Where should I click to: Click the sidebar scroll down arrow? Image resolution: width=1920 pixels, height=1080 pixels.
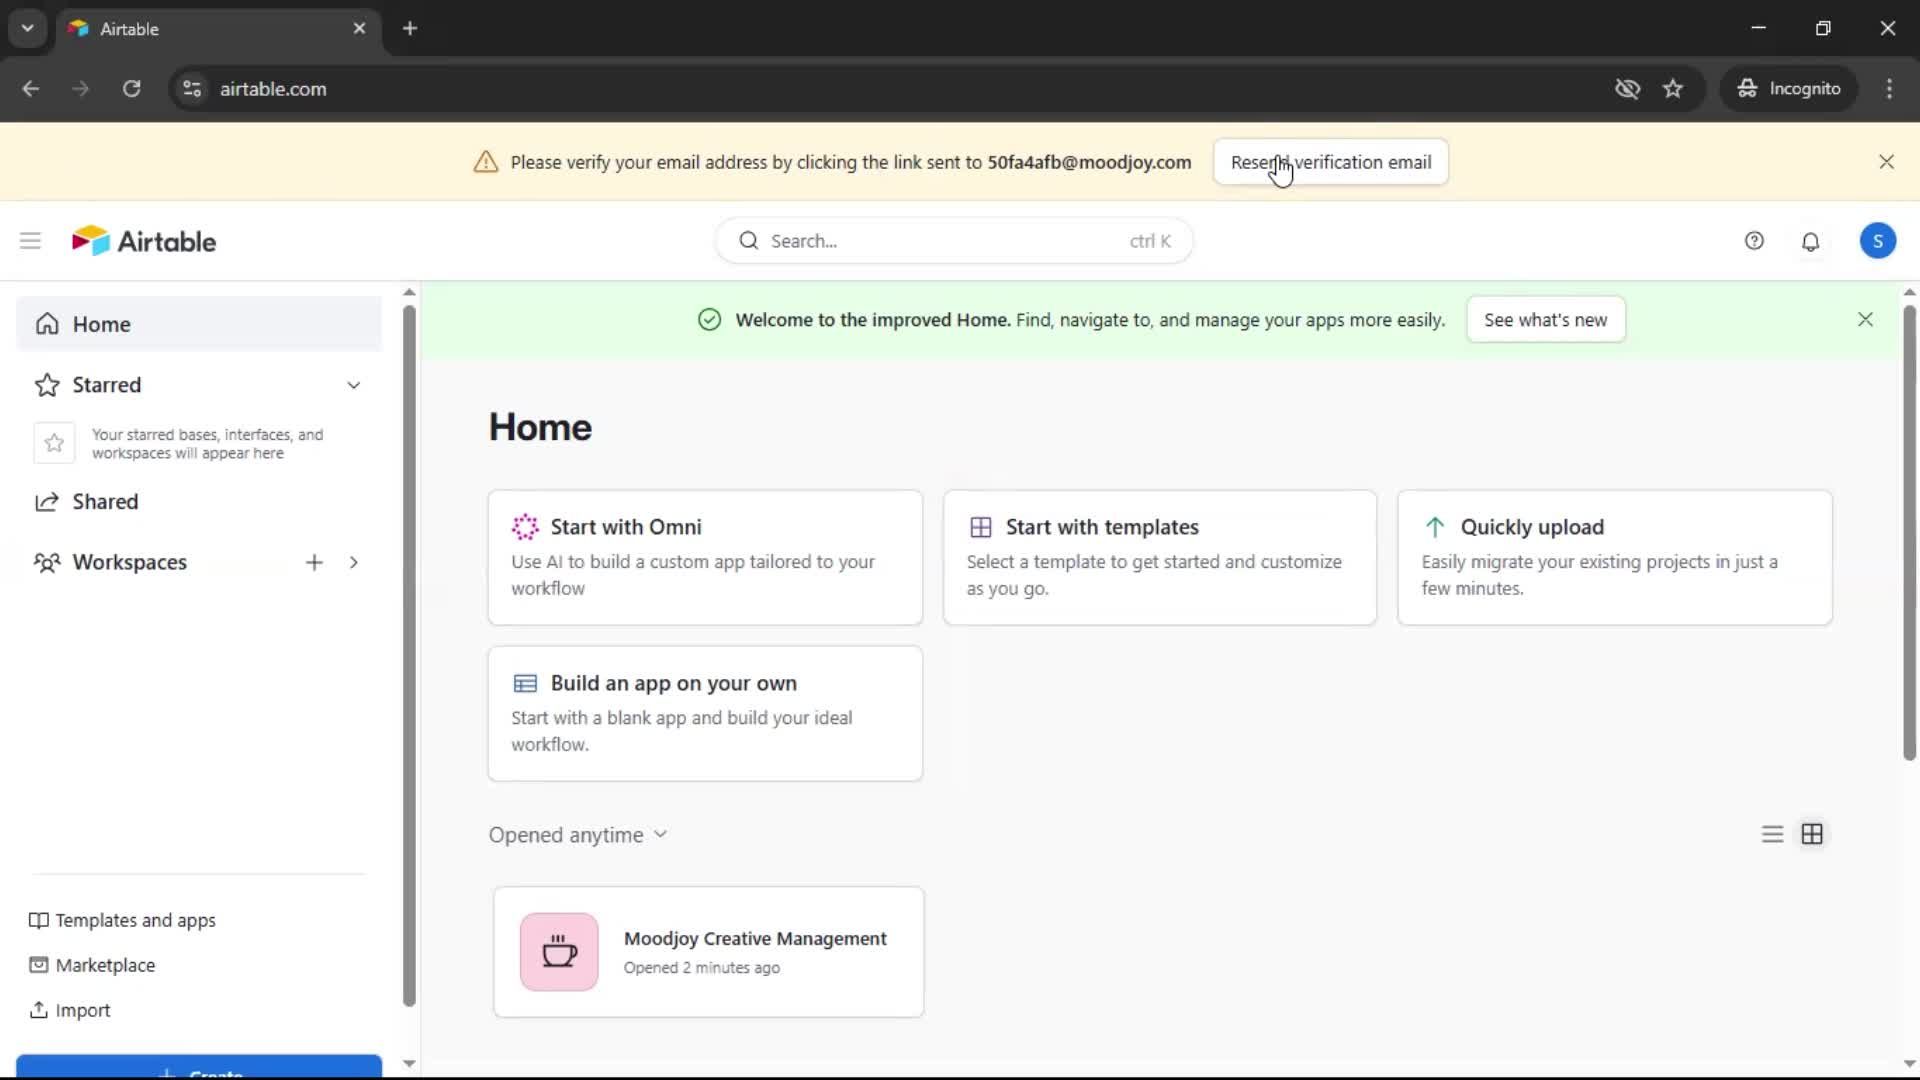pos(409,1064)
